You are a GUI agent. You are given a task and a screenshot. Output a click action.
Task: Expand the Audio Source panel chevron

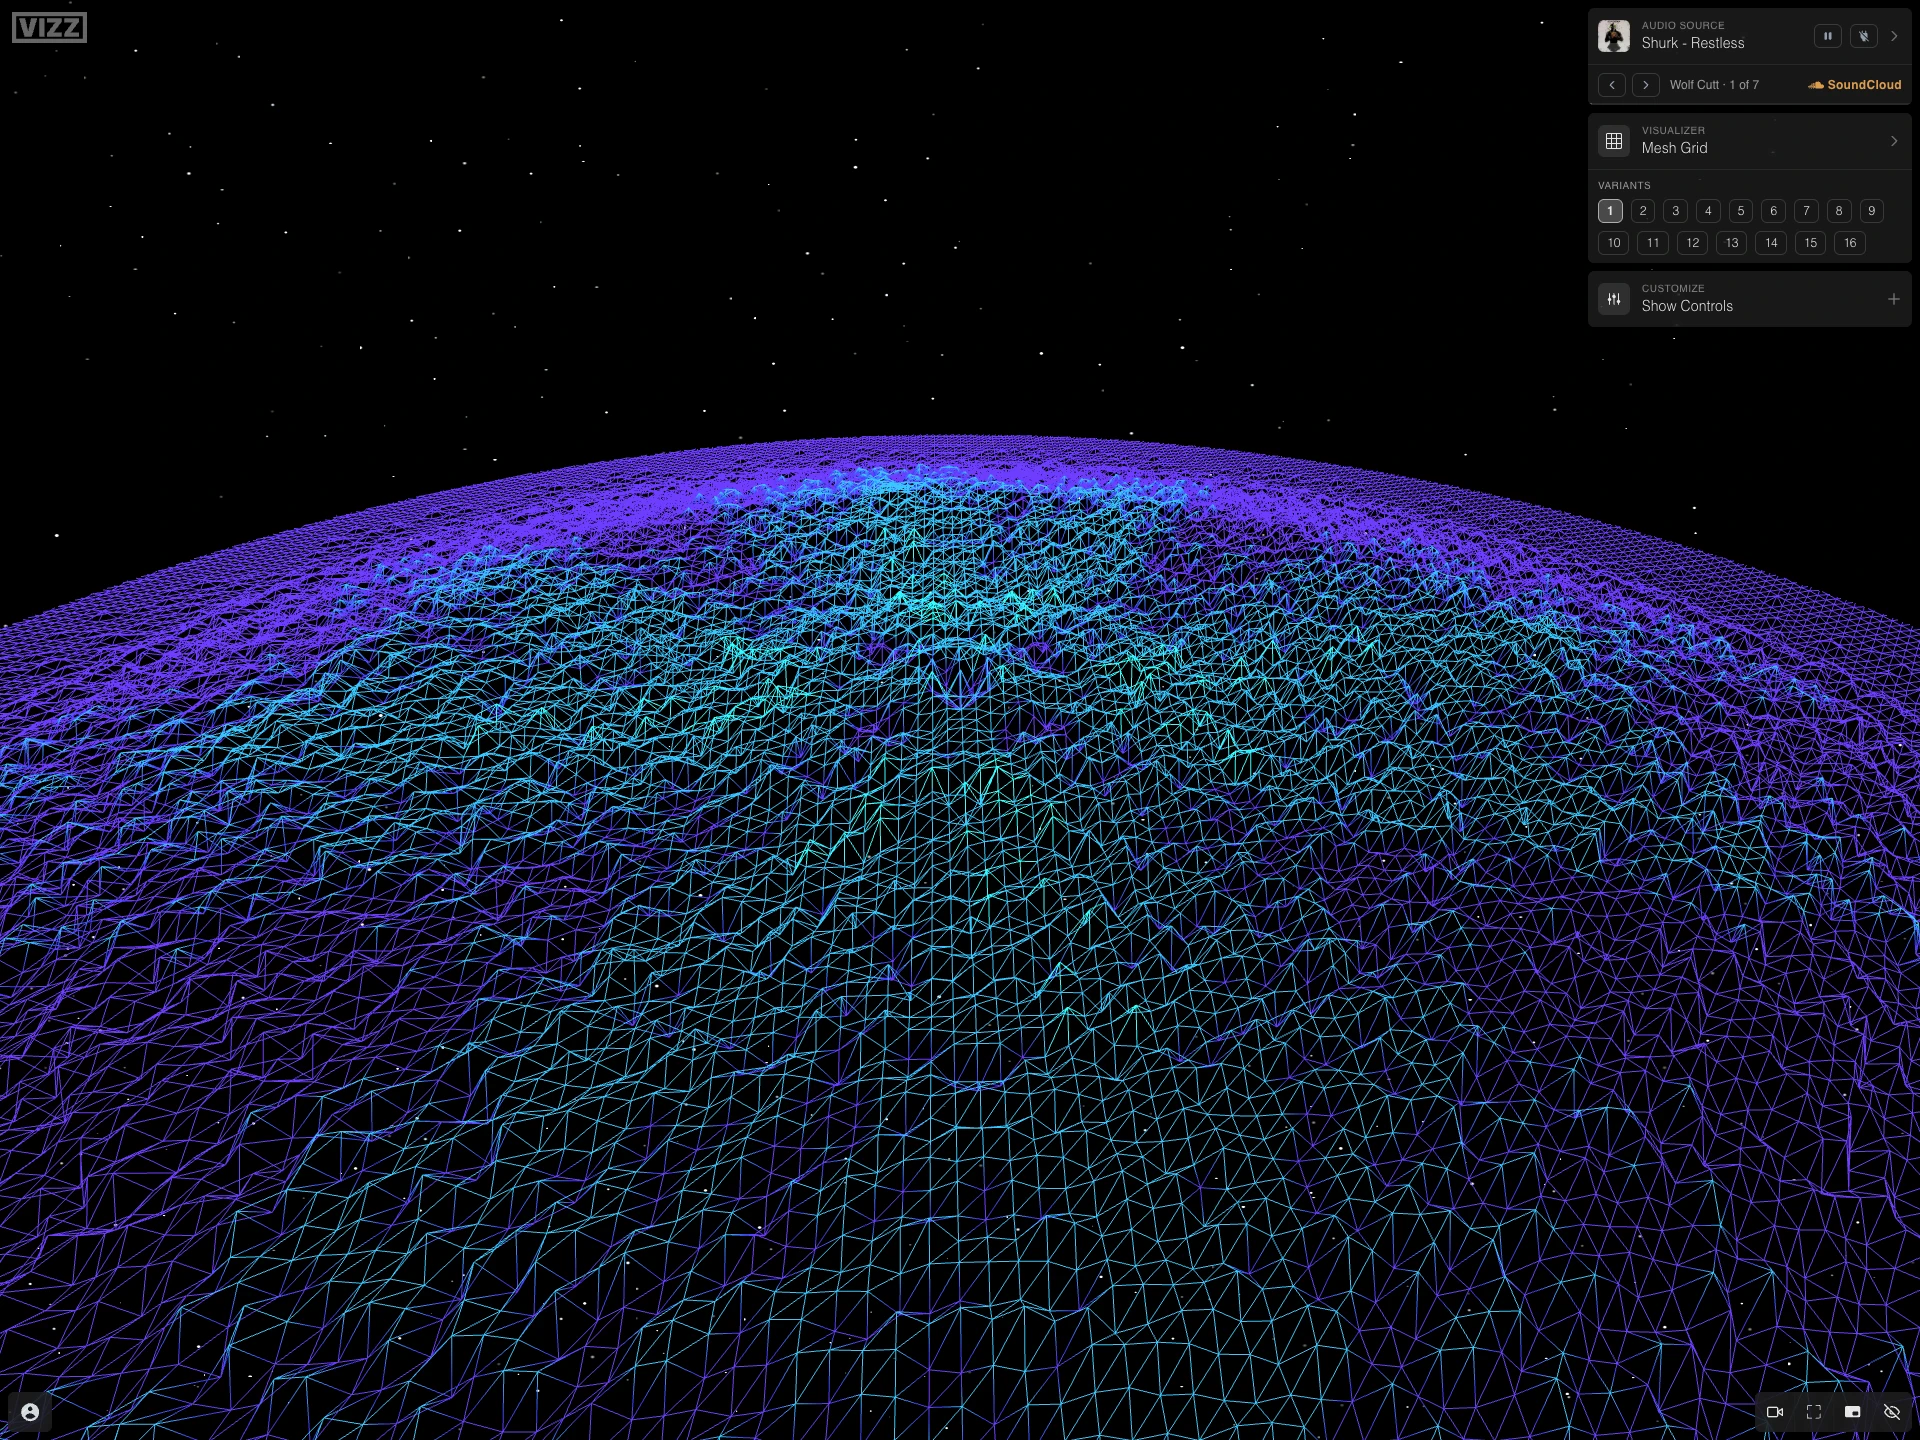1894,36
